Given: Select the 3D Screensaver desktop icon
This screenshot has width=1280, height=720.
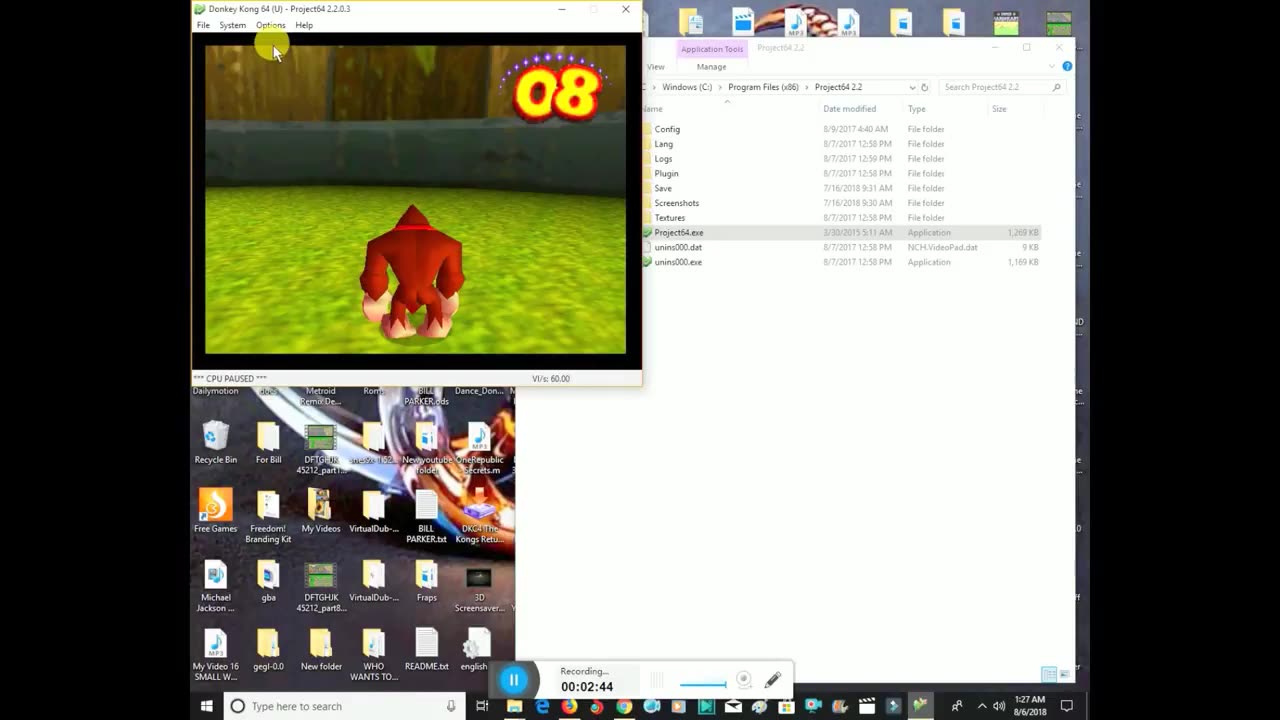Looking at the screenshot, I should 479,586.
